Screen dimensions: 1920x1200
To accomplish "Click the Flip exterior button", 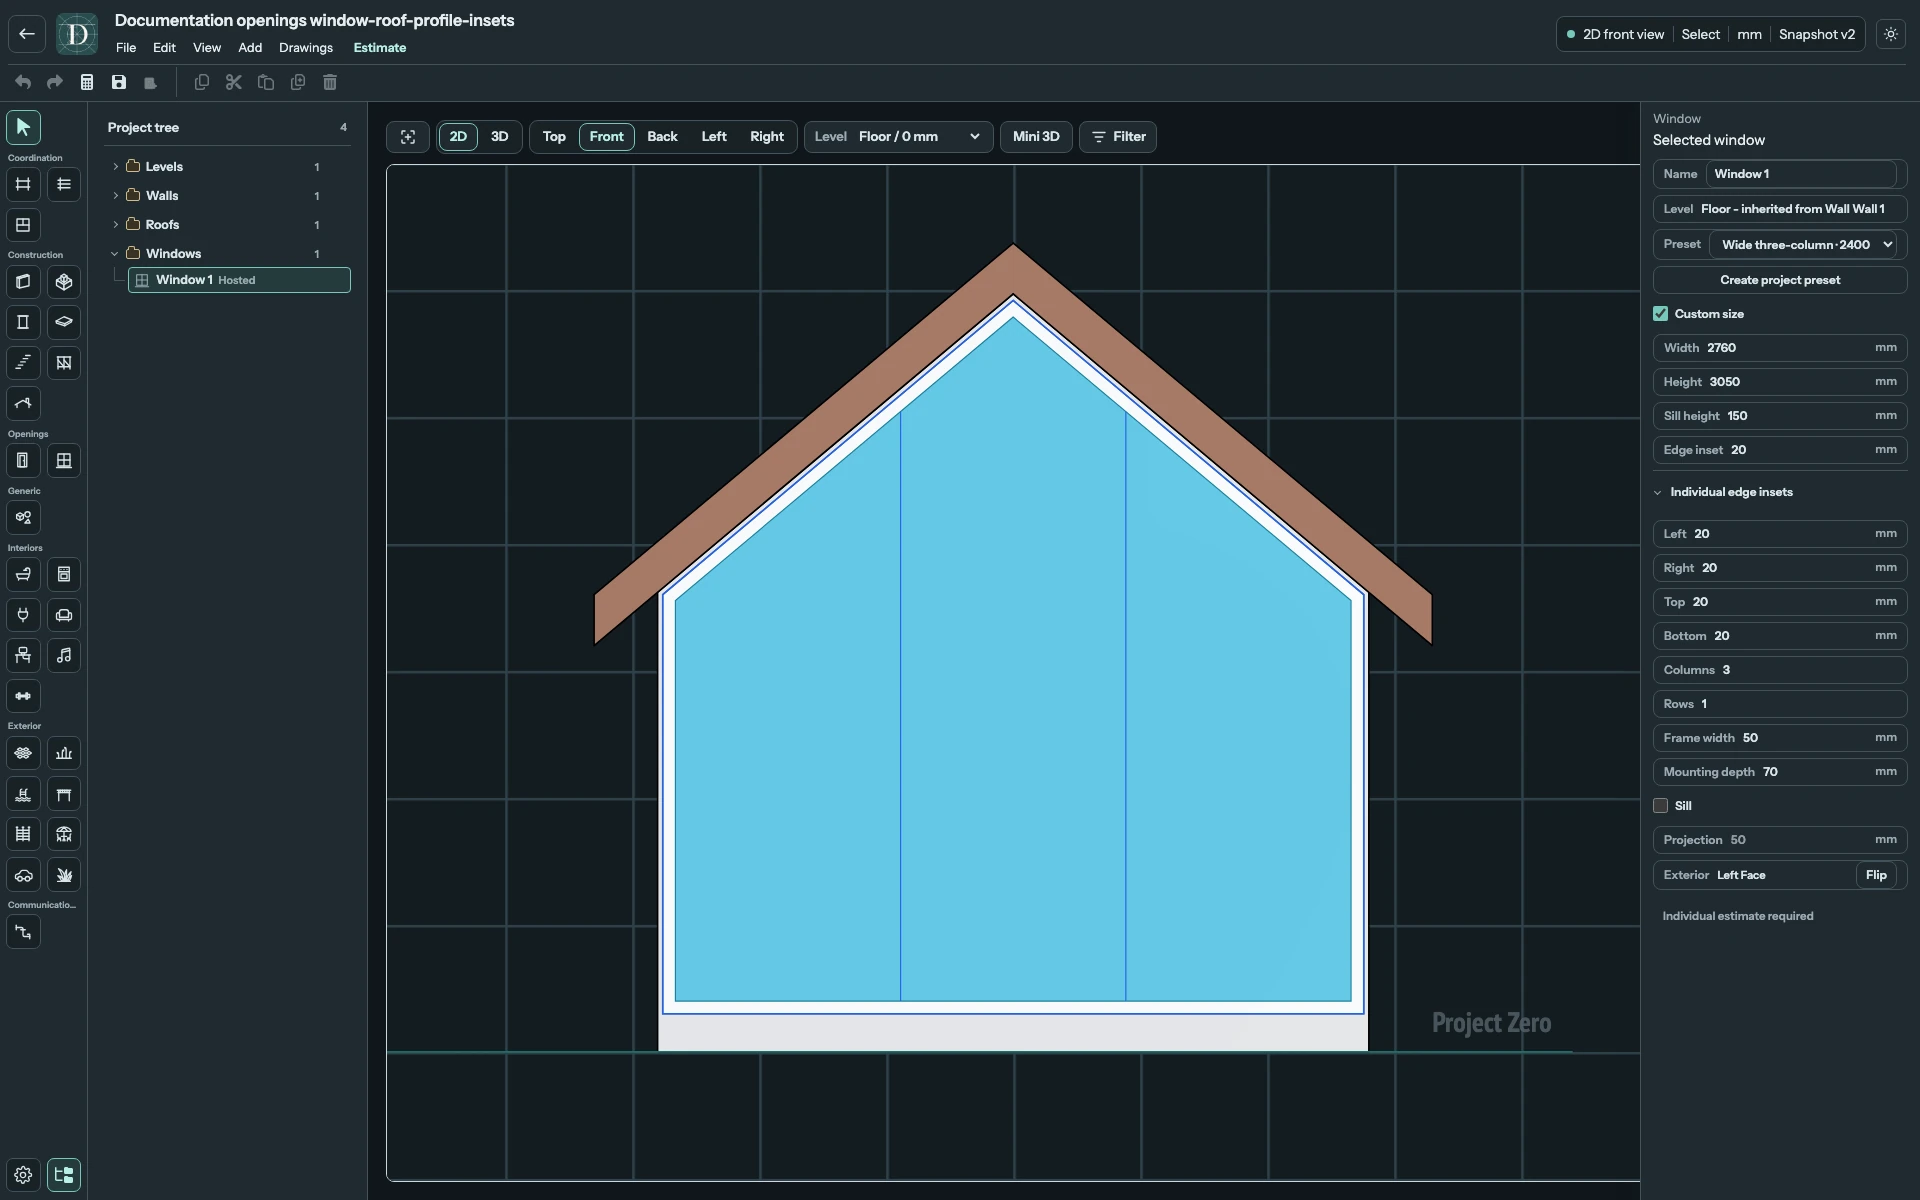I will pos(1876,875).
